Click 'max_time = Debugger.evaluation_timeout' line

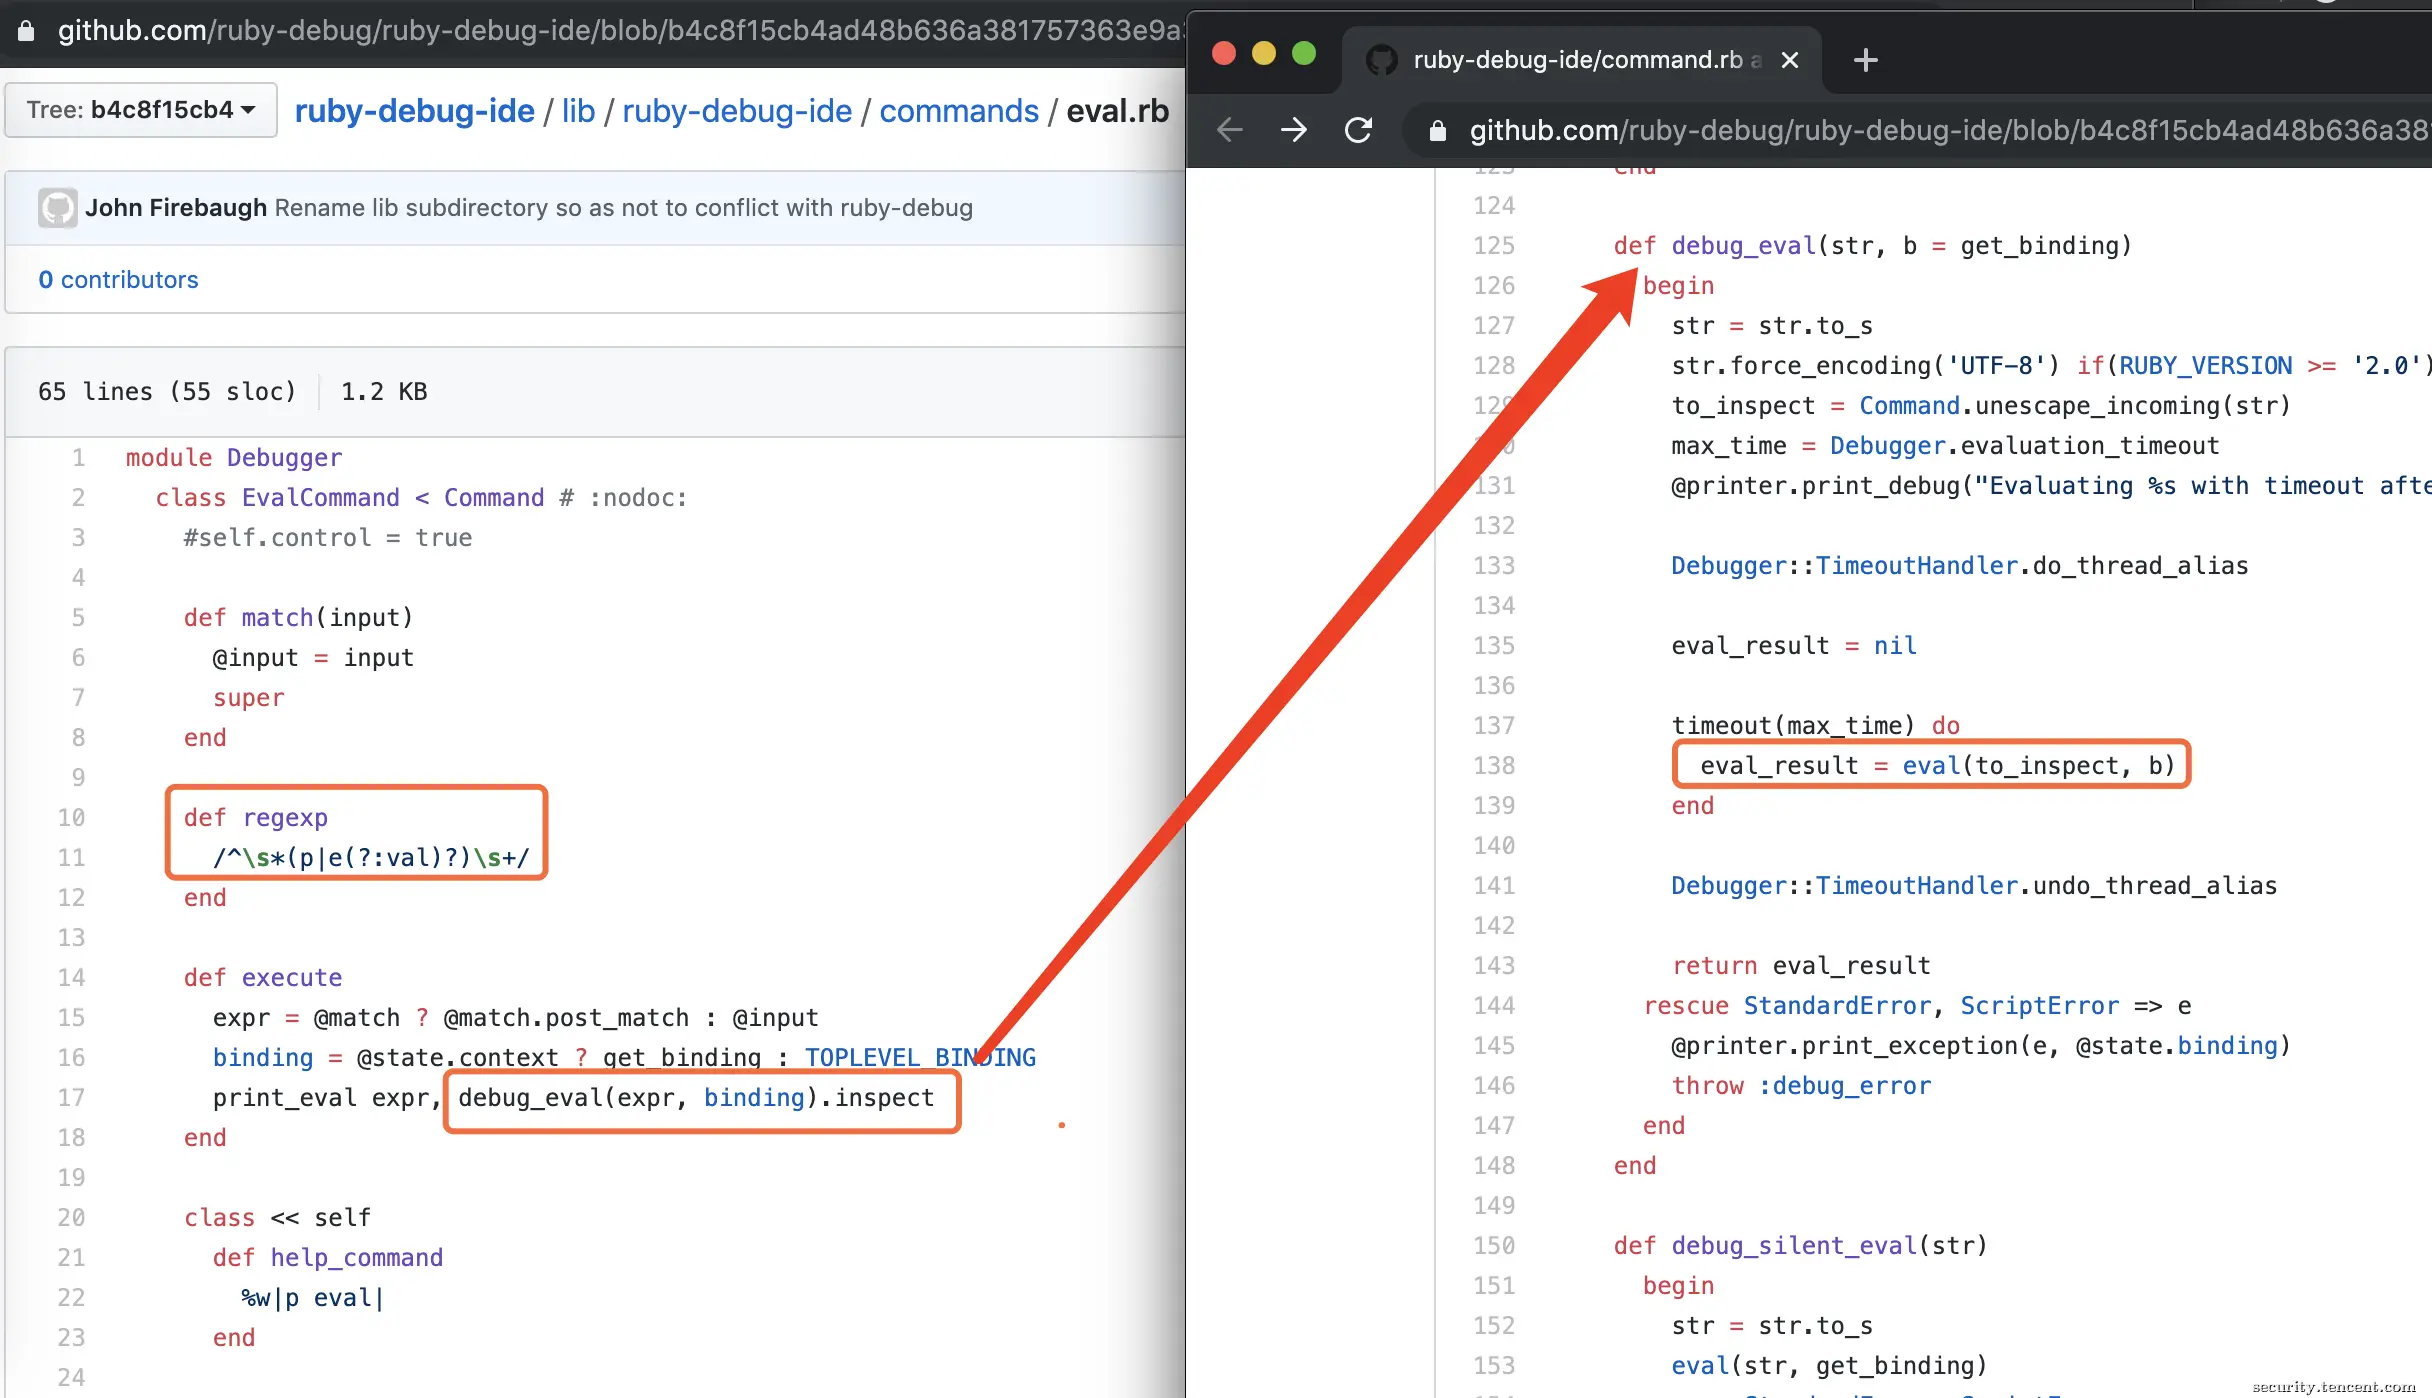[x=1944, y=446]
